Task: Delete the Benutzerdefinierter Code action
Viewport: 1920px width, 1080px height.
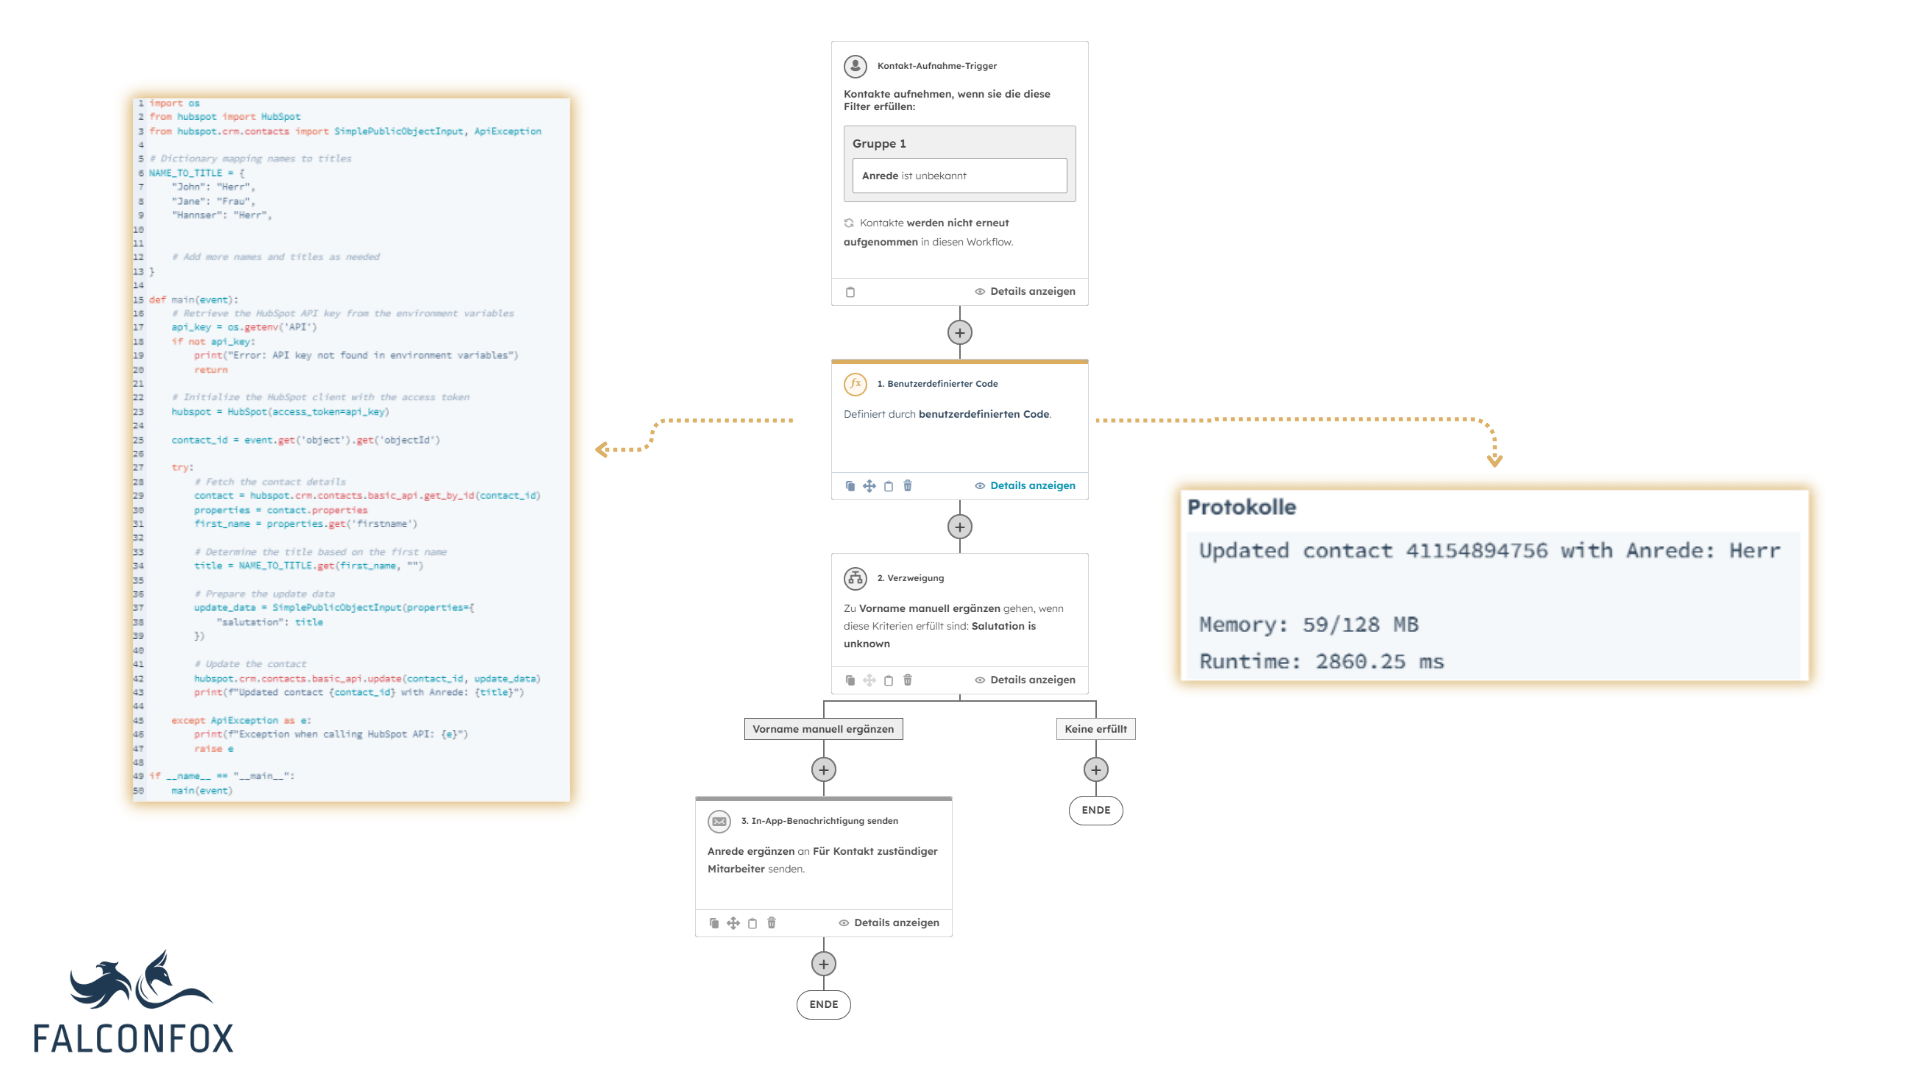Action: click(908, 486)
